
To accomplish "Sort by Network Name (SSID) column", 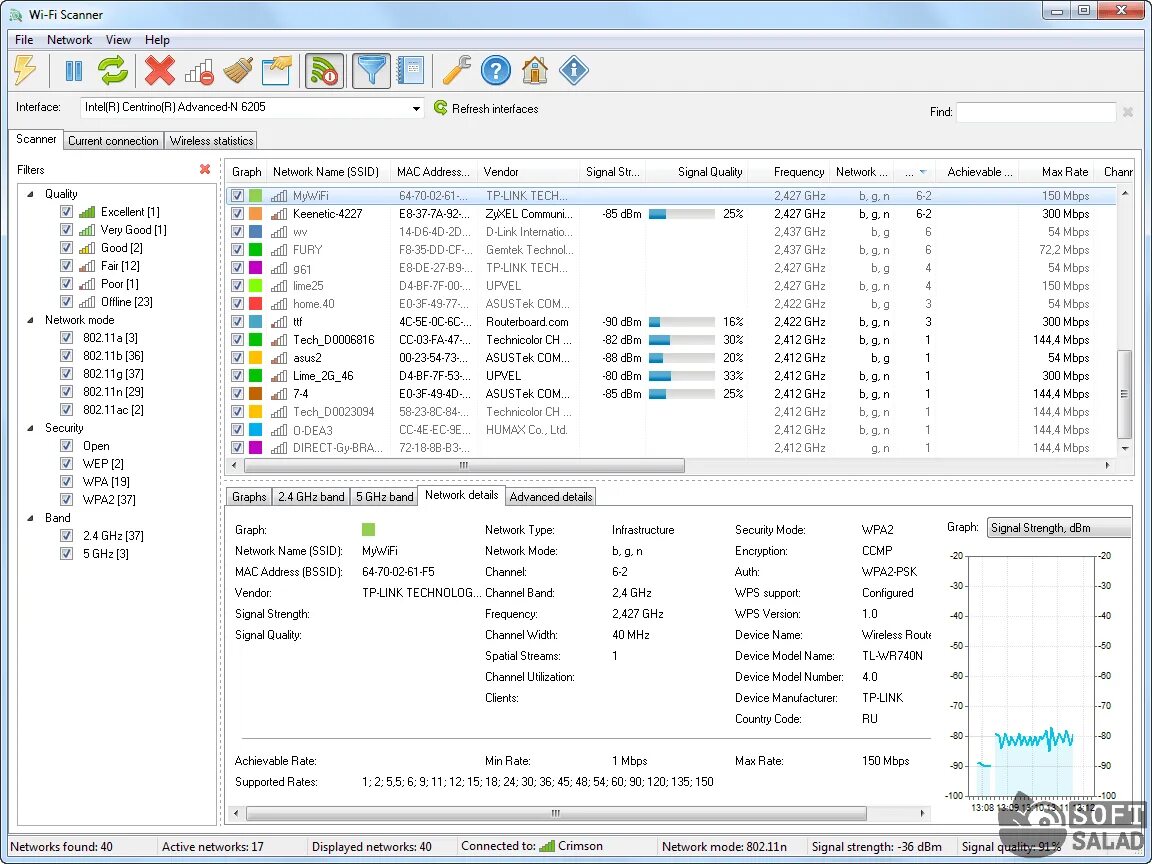I will coord(326,172).
